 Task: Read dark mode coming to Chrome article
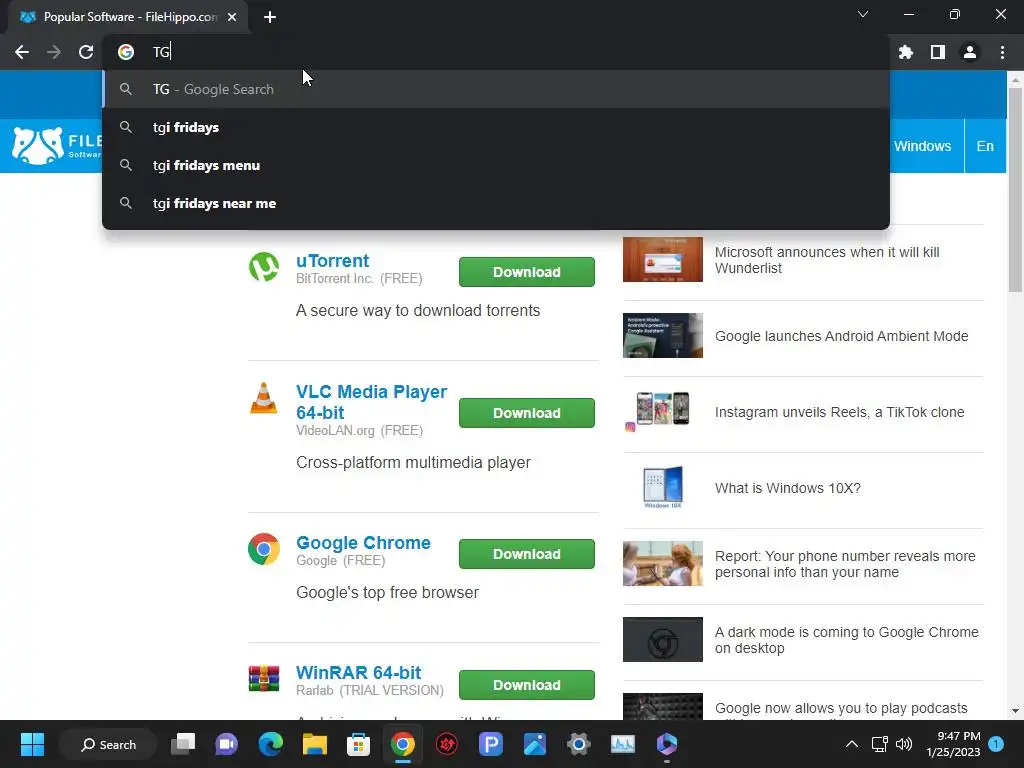pos(846,640)
